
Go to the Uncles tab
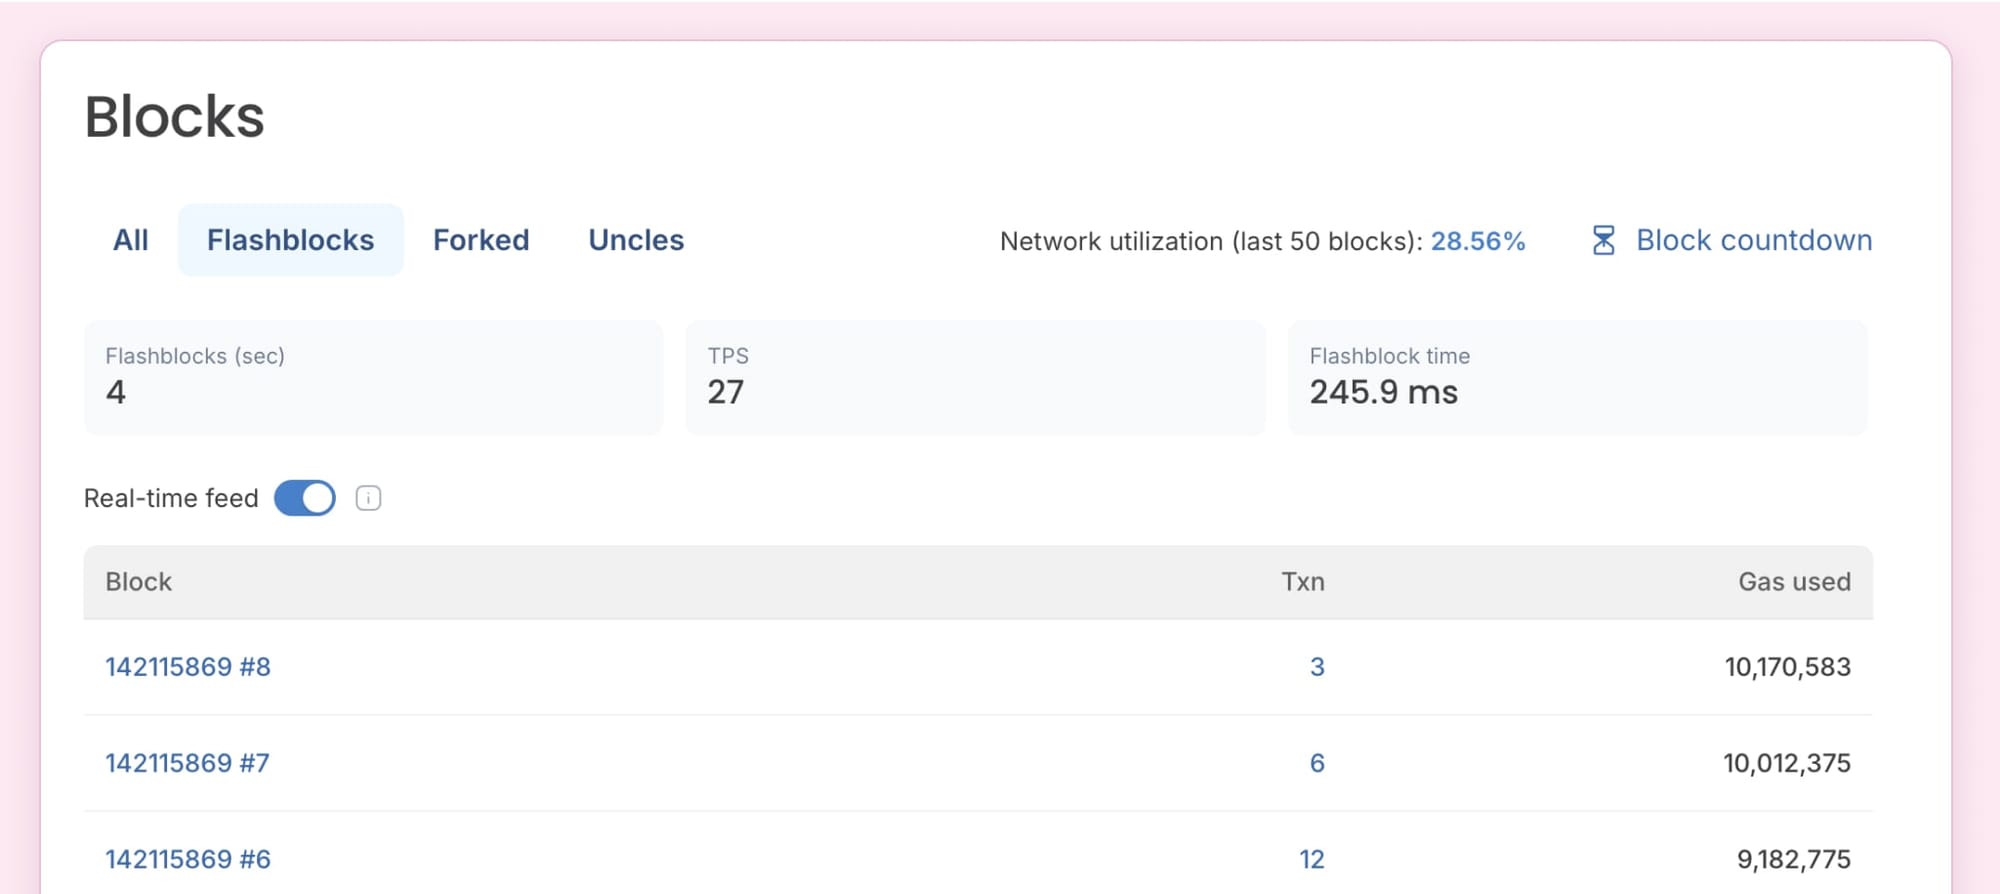(636, 240)
